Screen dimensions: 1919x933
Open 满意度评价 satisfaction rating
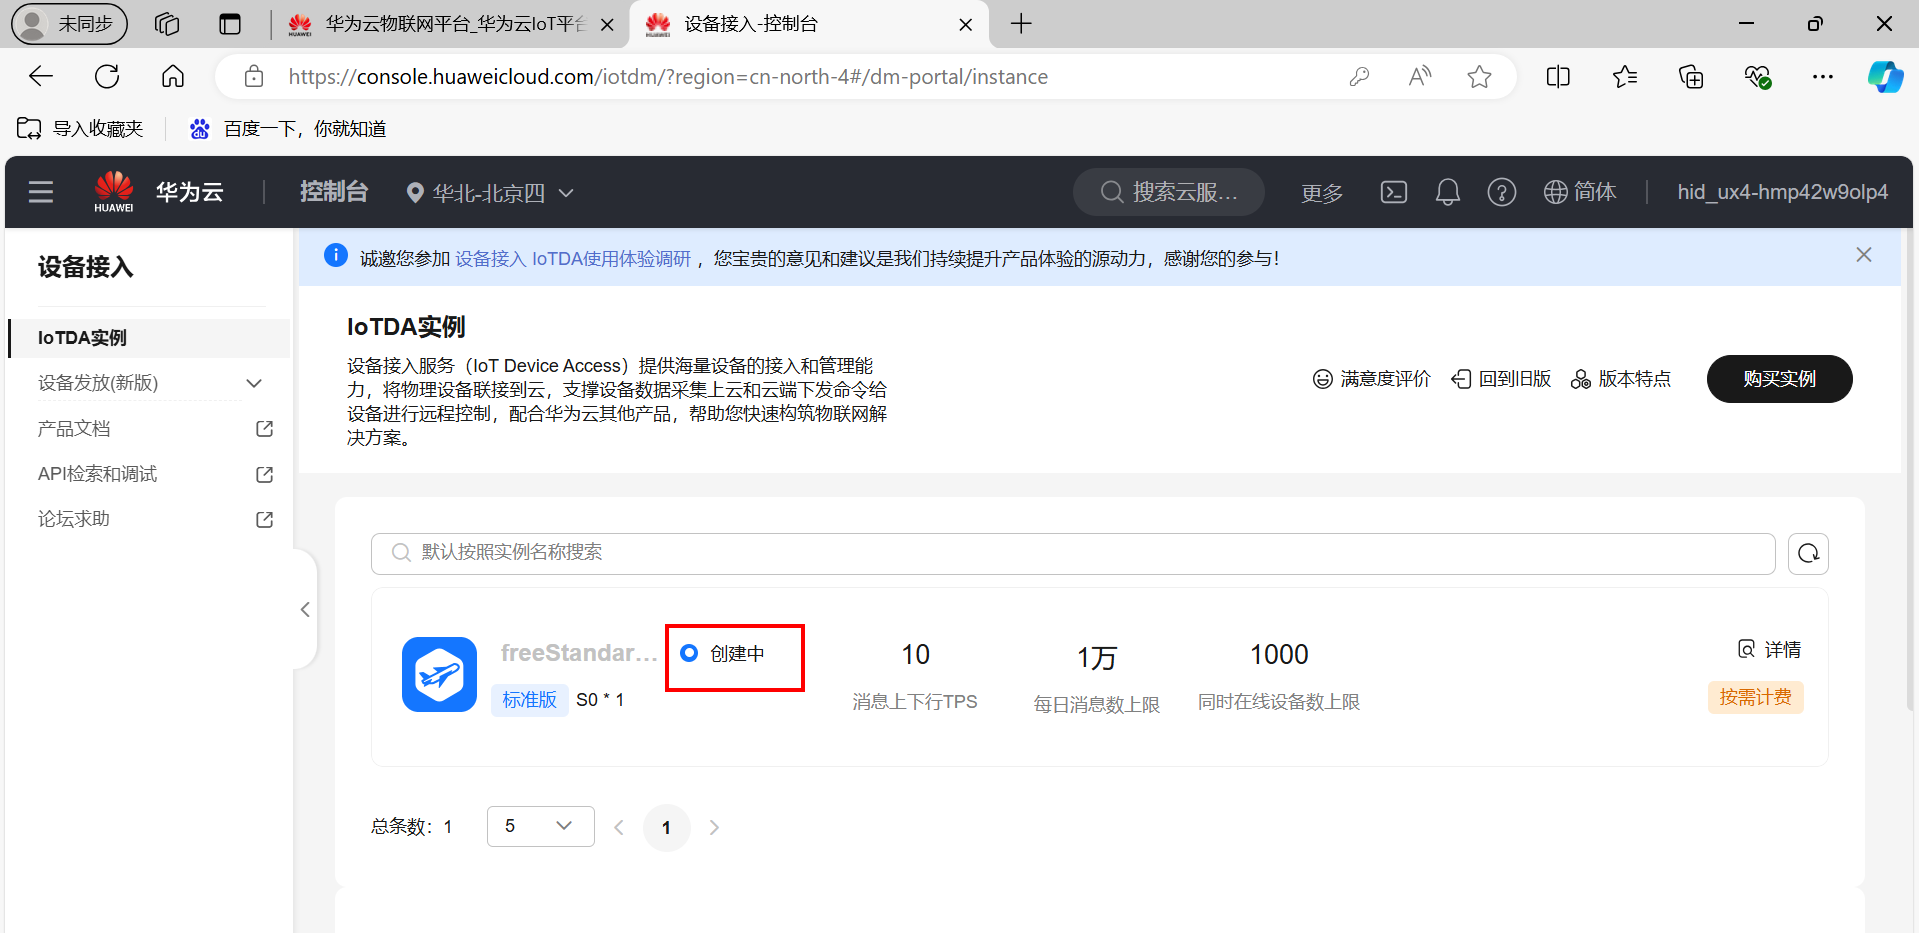(1371, 379)
